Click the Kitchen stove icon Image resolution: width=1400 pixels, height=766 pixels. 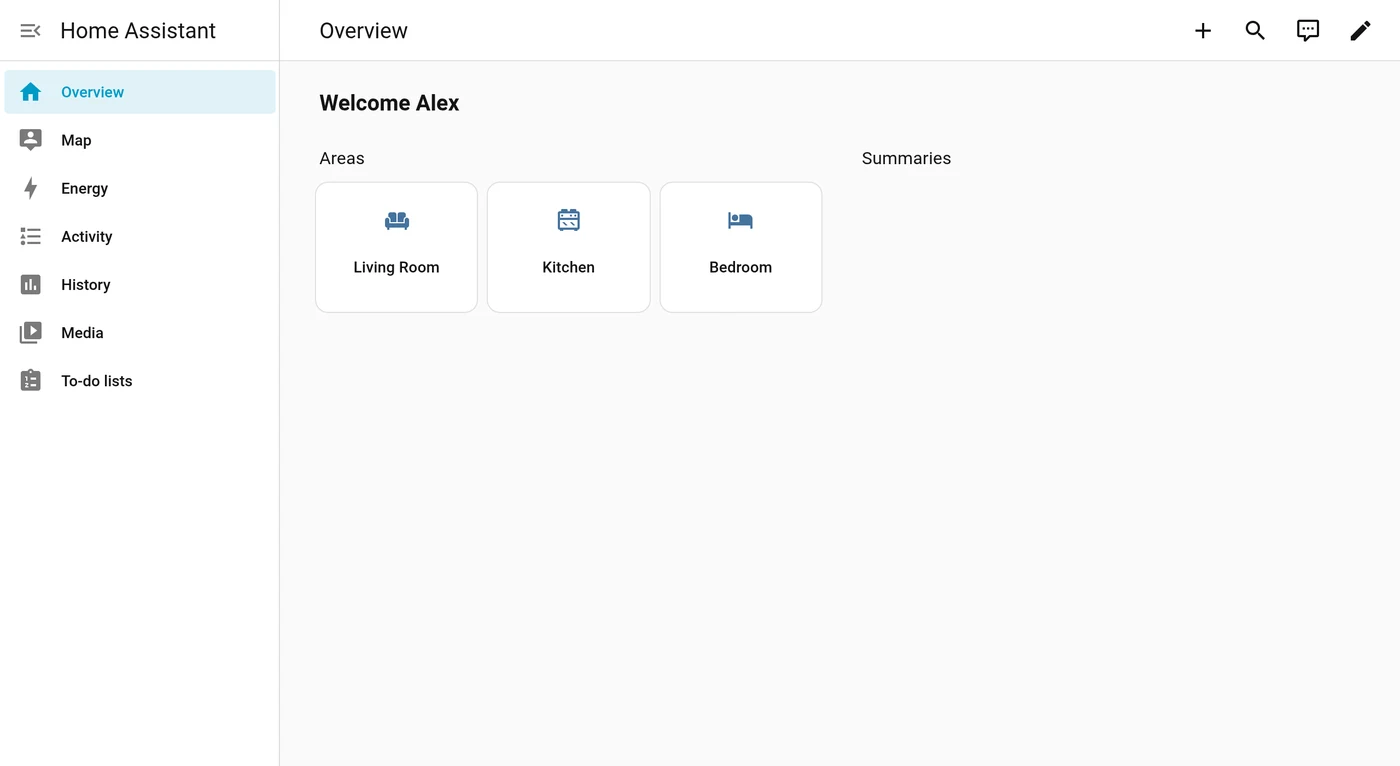coord(569,220)
